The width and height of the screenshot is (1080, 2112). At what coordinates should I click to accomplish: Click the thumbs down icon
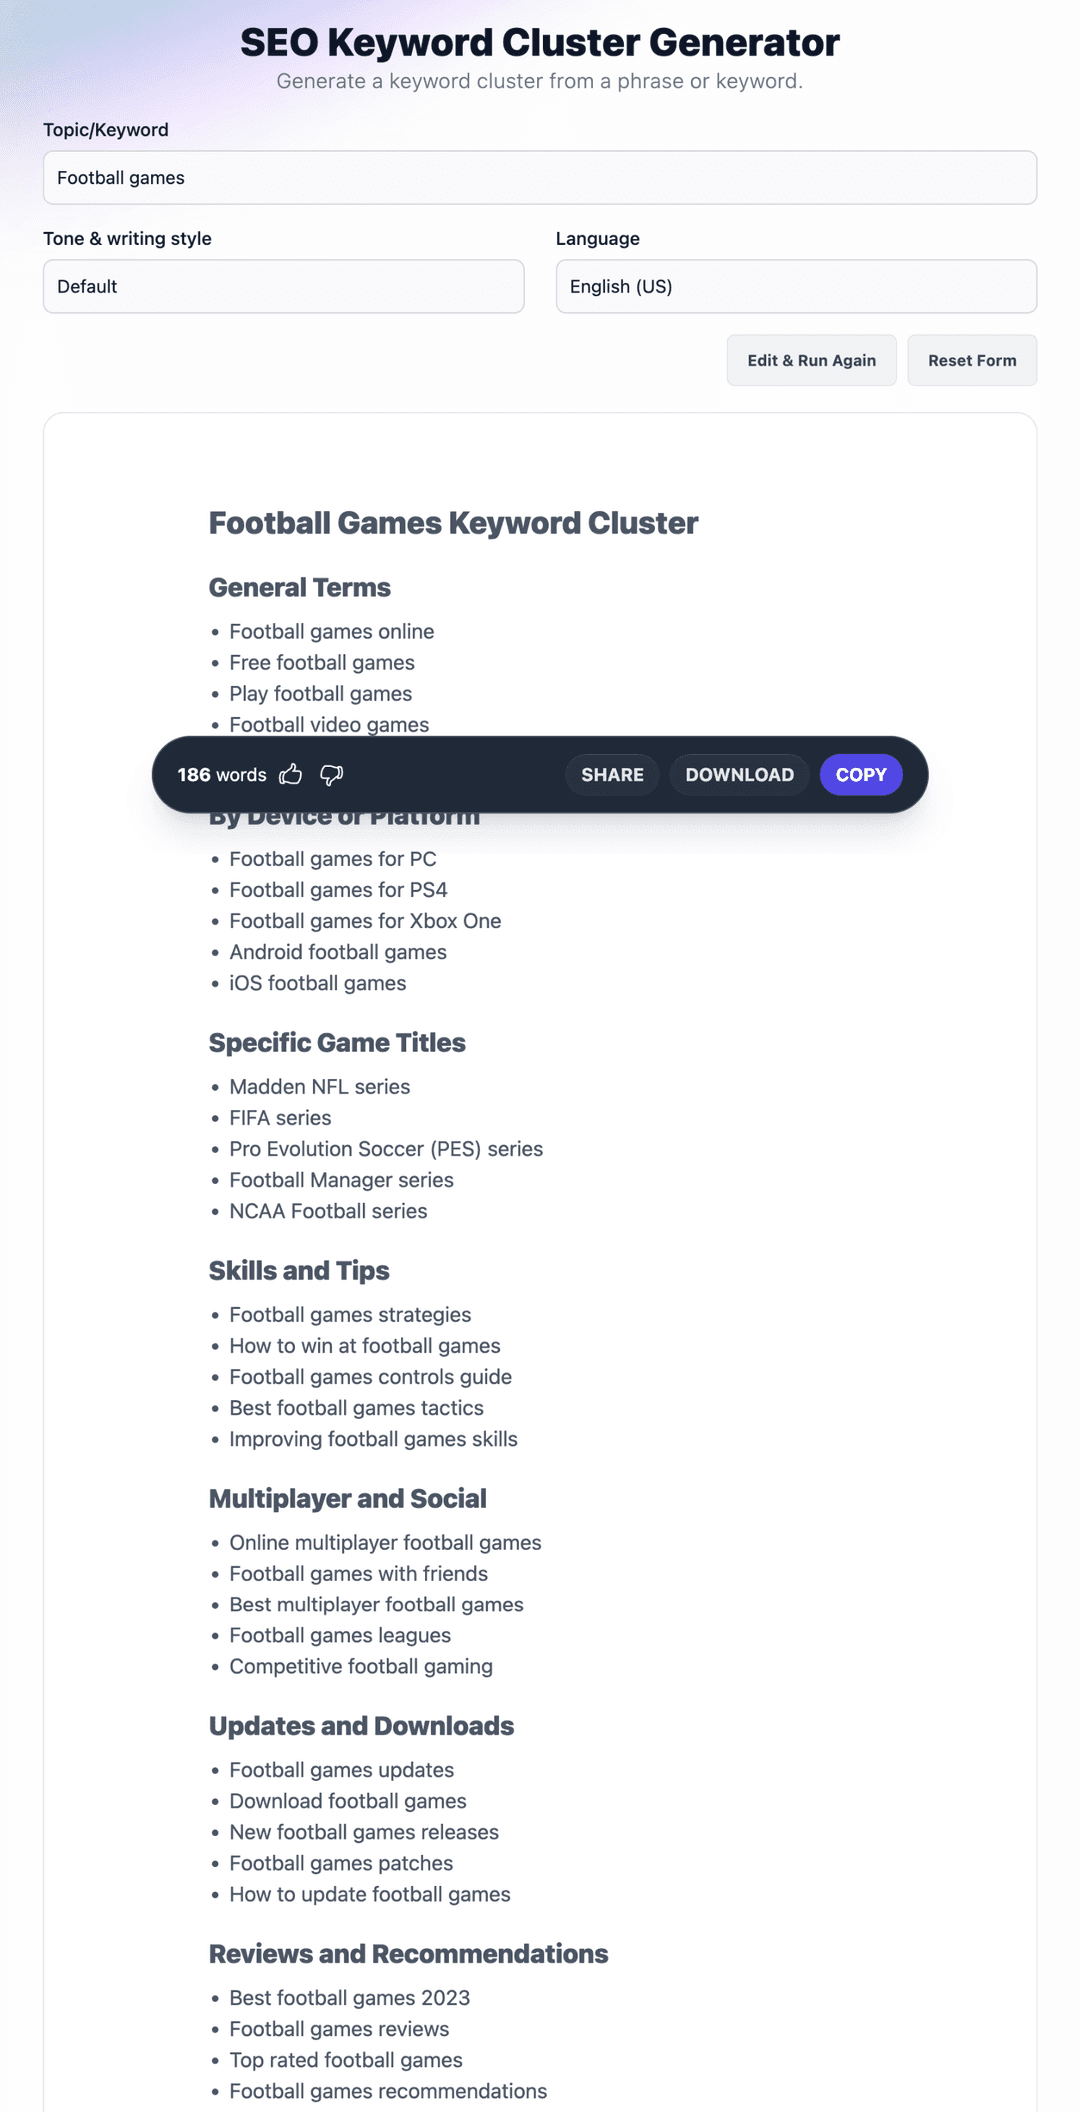(331, 774)
